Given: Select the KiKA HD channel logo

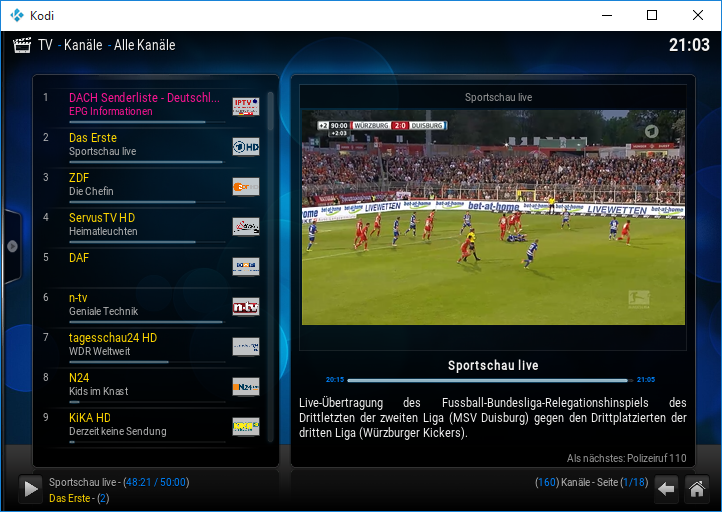Looking at the screenshot, I should pos(246,427).
